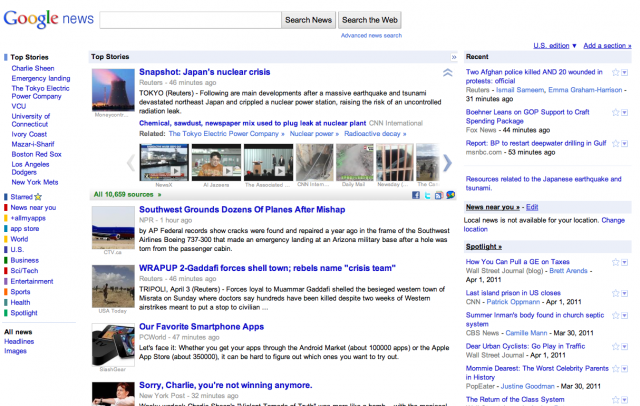Viewport: 640px width, 406px height.
Task: Open Radioactive decay related topic
Action: (x=375, y=134)
